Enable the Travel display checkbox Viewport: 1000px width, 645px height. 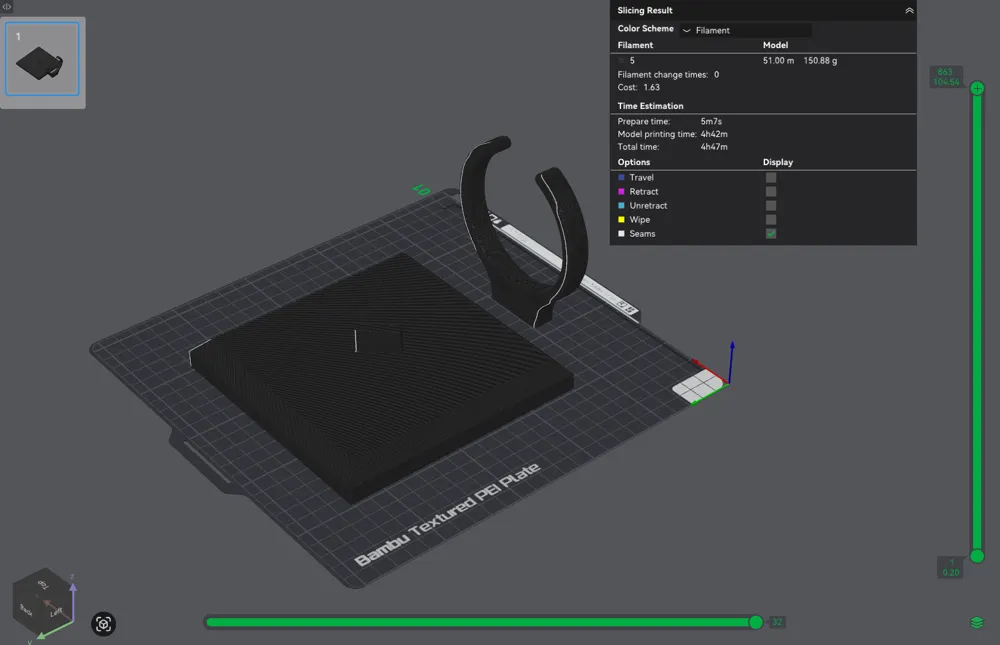click(x=770, y=177)
